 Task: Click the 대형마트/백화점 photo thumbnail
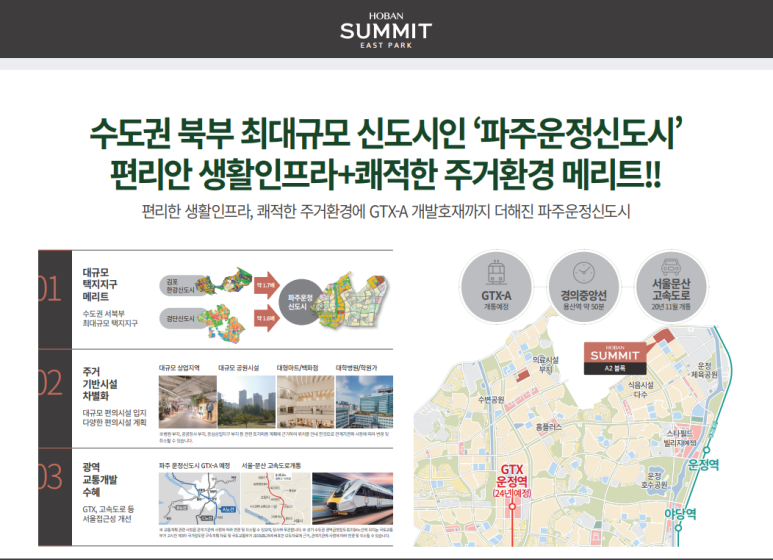306,402
